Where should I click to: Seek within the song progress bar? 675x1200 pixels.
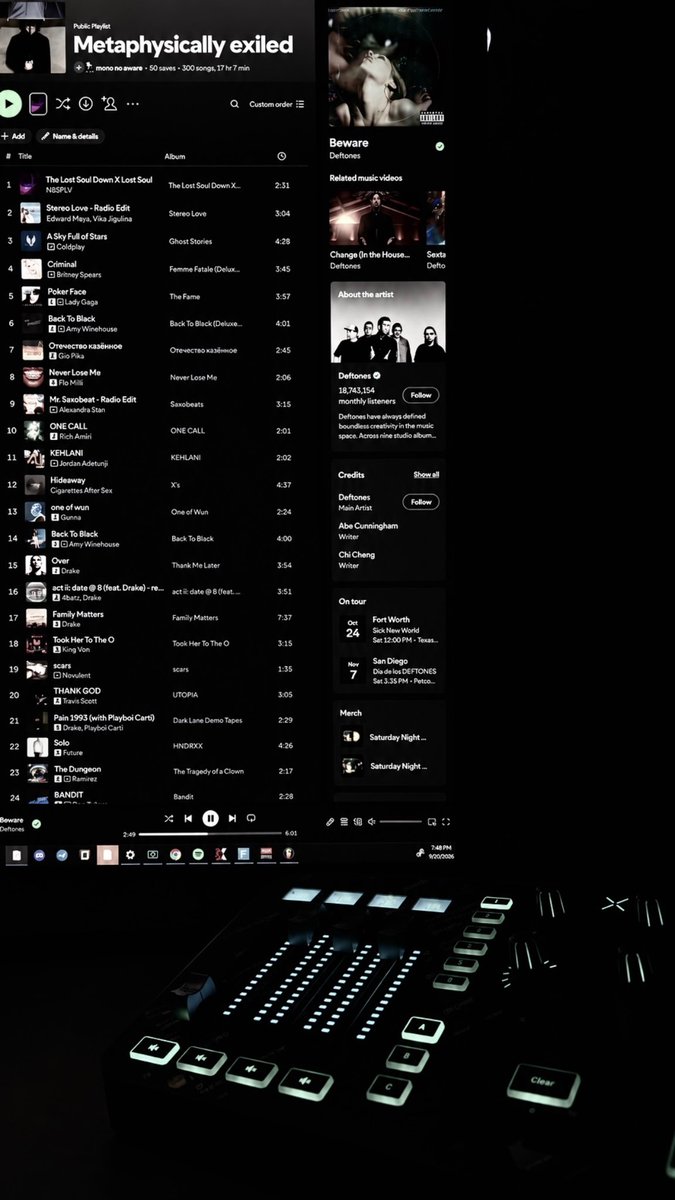click(211, 833)
